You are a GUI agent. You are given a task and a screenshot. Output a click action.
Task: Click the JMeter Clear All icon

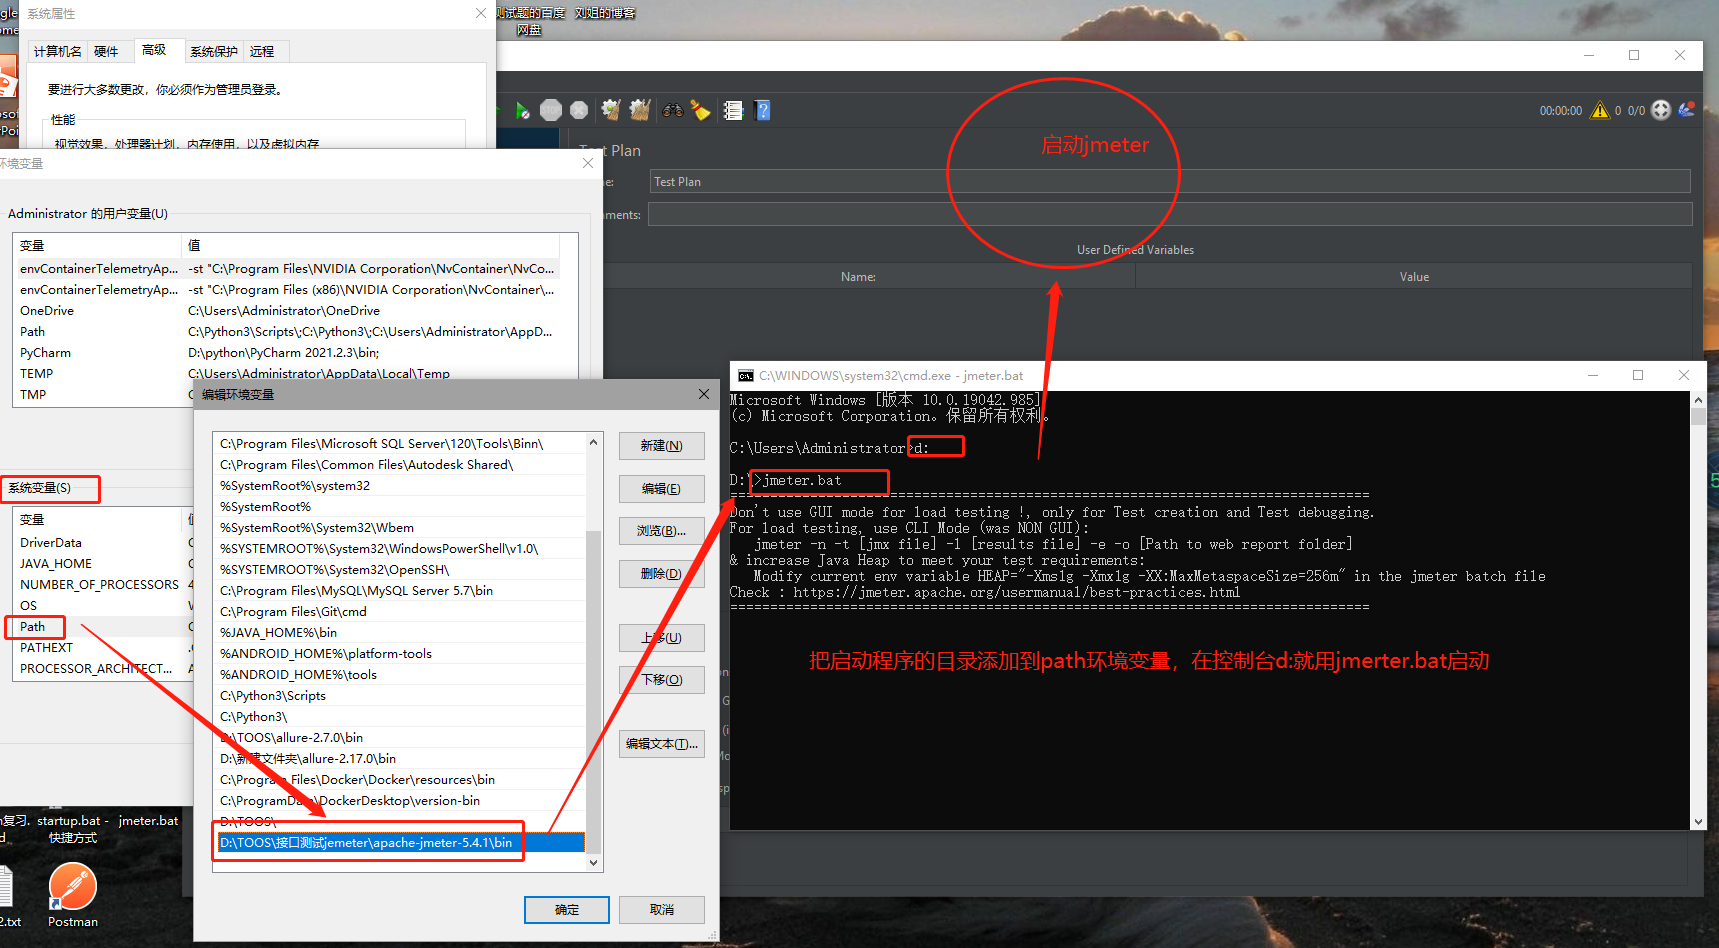(x=640, y=110)
